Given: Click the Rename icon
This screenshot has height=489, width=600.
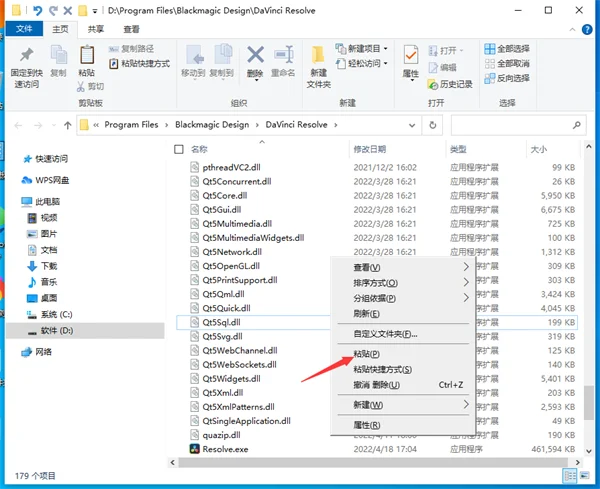Looking at the screenshot, I should coord(284,54).
